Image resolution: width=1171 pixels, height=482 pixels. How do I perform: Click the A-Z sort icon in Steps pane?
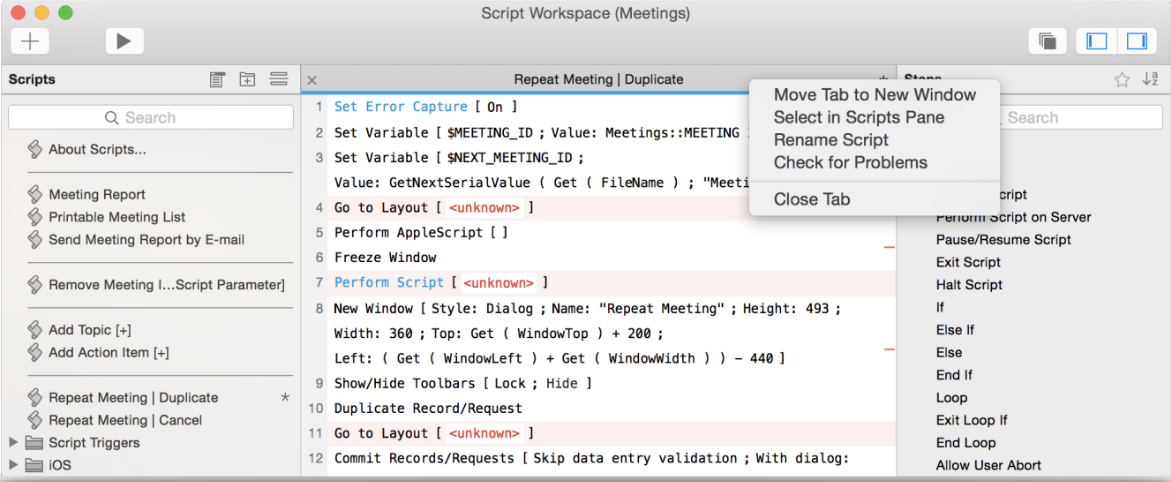pyautogui.click(x=1150, y=80)
